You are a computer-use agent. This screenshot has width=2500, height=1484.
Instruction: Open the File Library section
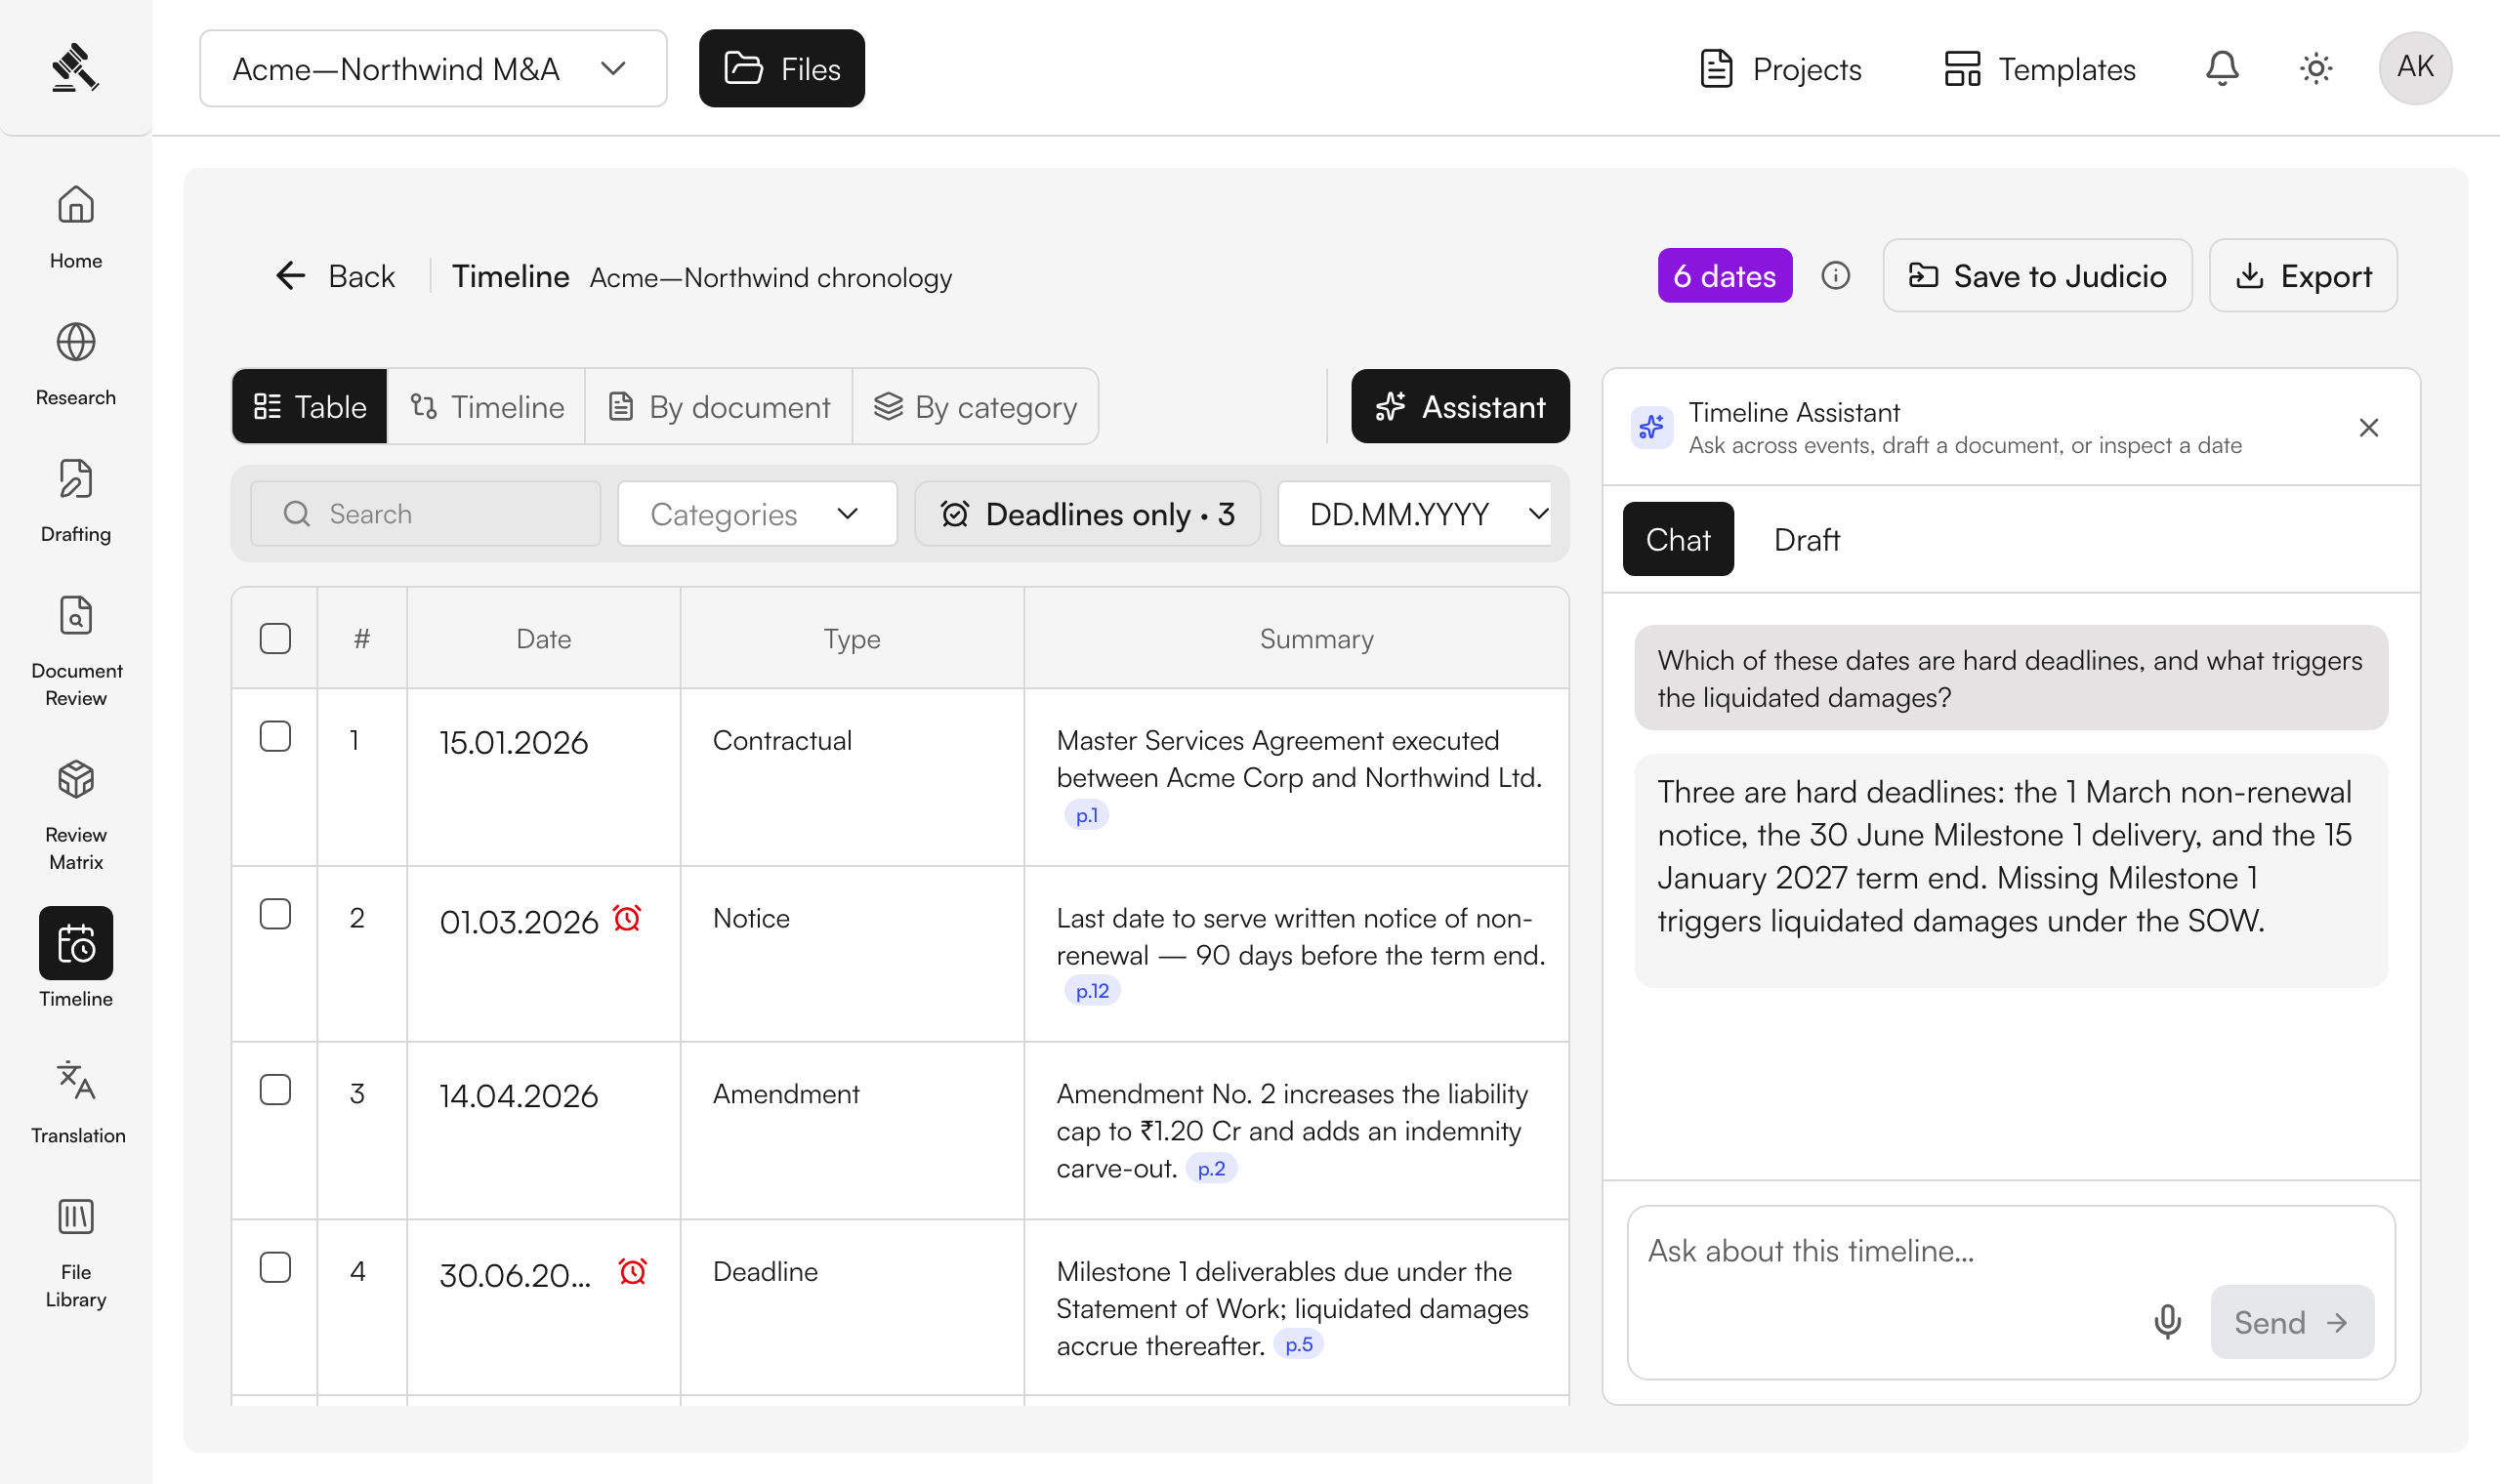pos(76,1254)
